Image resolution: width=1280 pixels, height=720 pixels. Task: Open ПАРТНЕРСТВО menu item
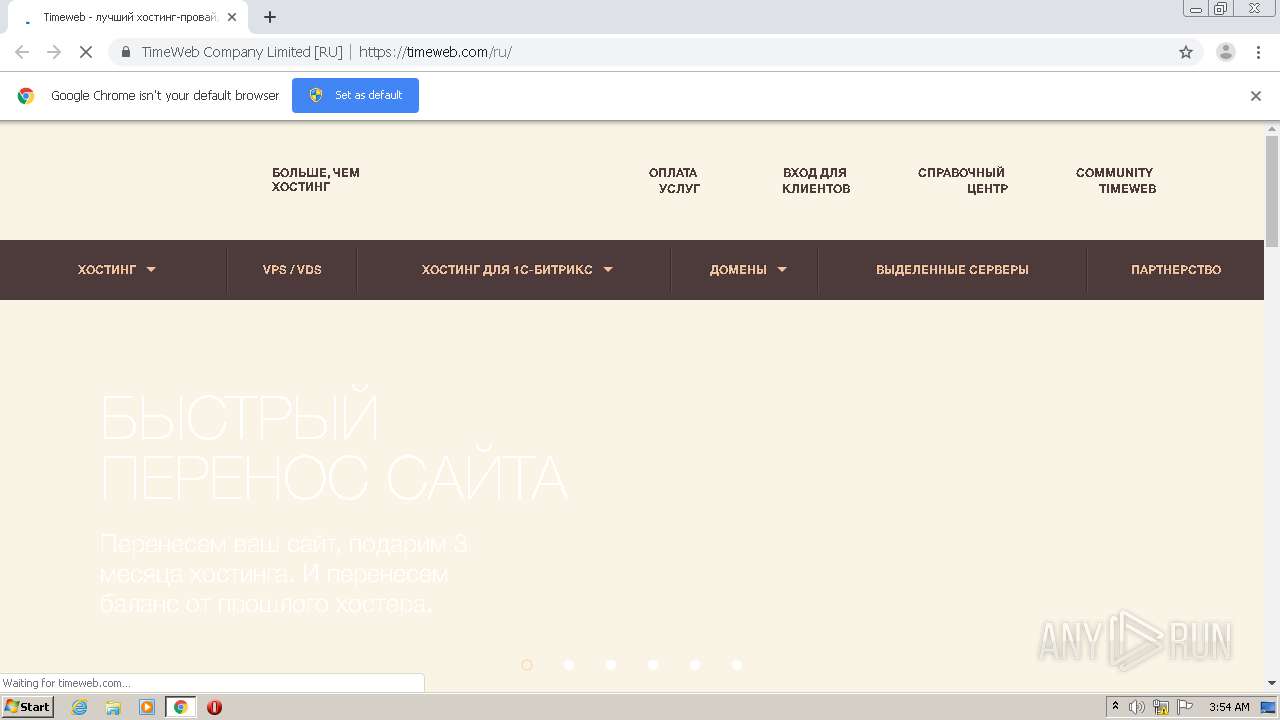(1176, 270)
